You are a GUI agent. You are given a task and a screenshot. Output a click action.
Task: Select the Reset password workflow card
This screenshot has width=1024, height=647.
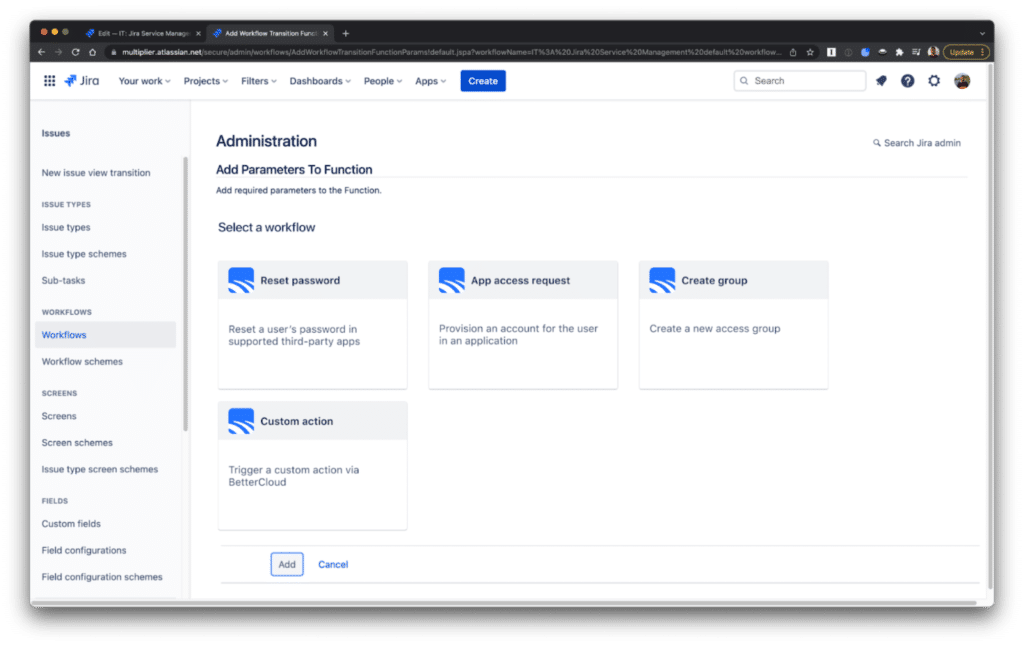click(313, 325)
